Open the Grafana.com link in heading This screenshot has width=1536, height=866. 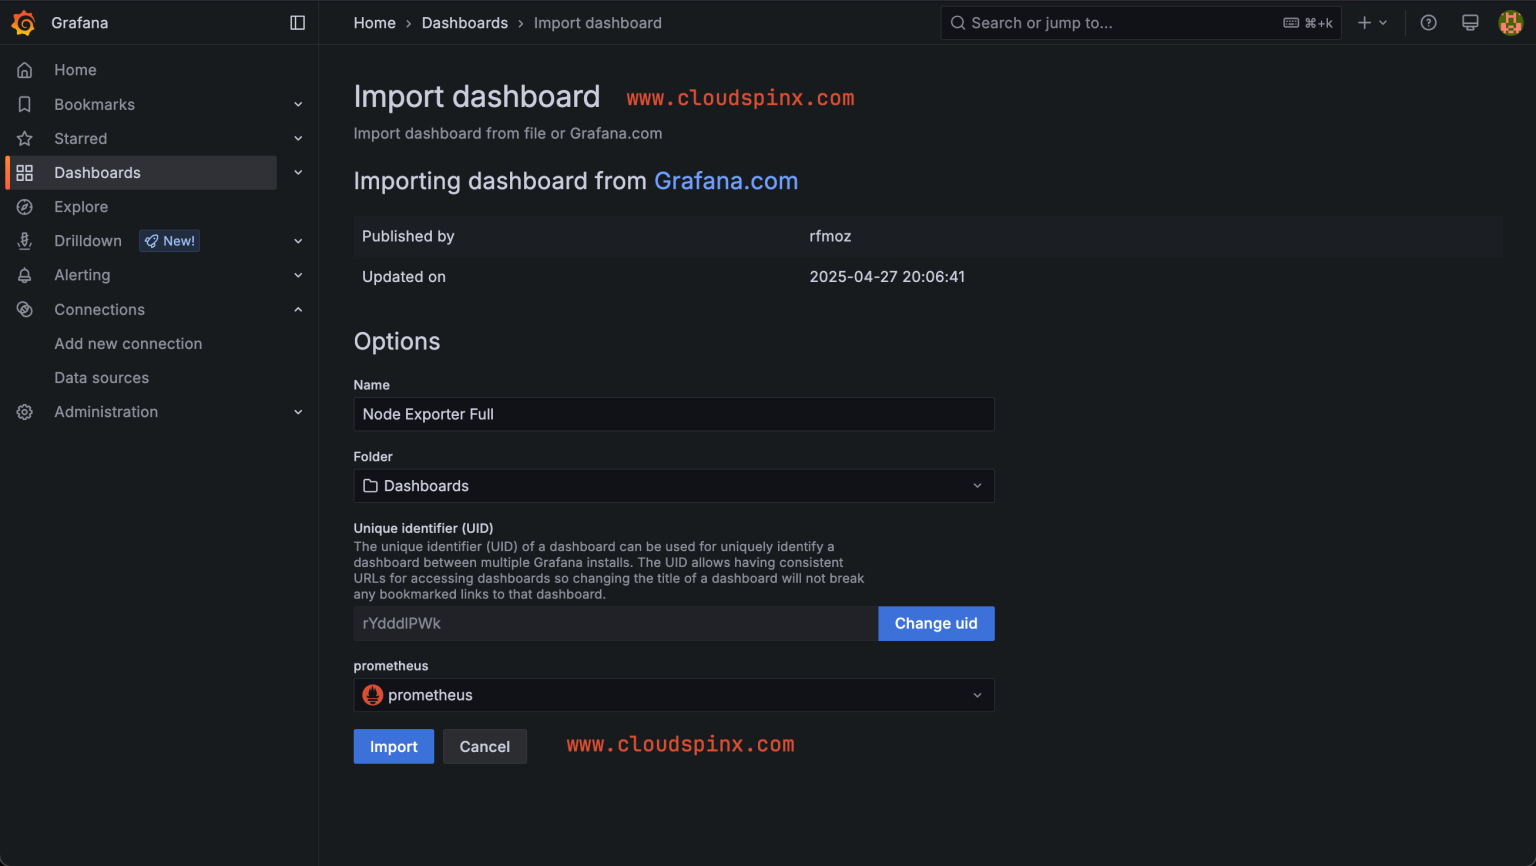pyautogui.click(x=726, y=181)
